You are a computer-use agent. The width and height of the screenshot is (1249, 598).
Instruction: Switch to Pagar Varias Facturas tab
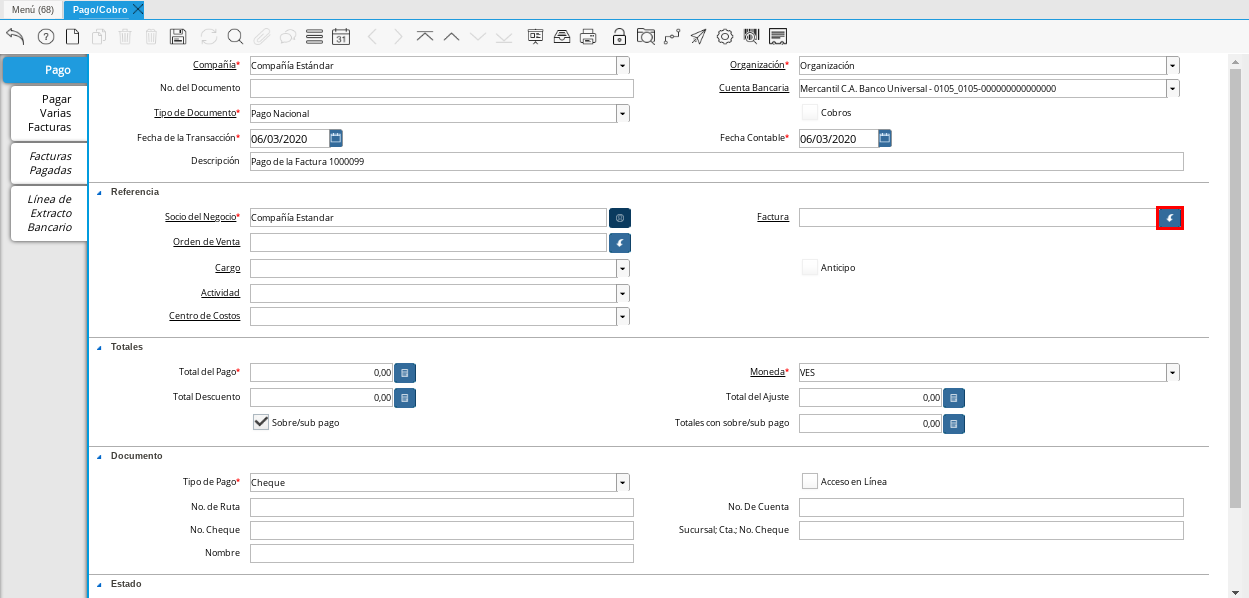(49, 113)
